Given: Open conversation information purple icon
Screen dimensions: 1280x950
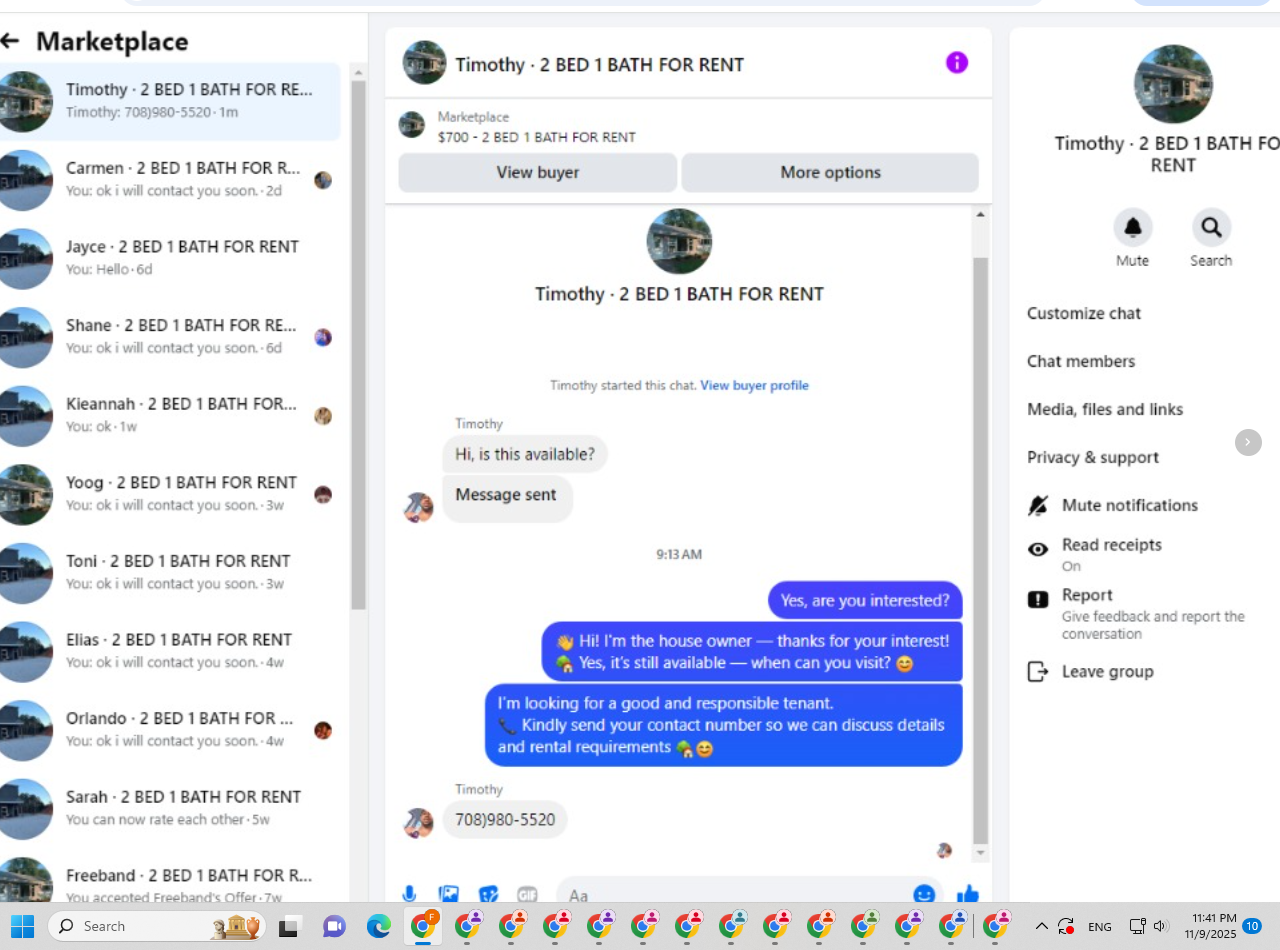Looking at the screenshot, I should click(x=957, y=63).
